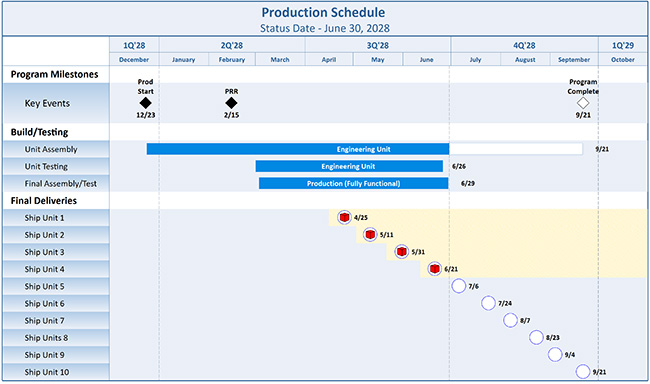Click the Production Schedule title
The image size is (650, 384).
[x=323, y=12]
